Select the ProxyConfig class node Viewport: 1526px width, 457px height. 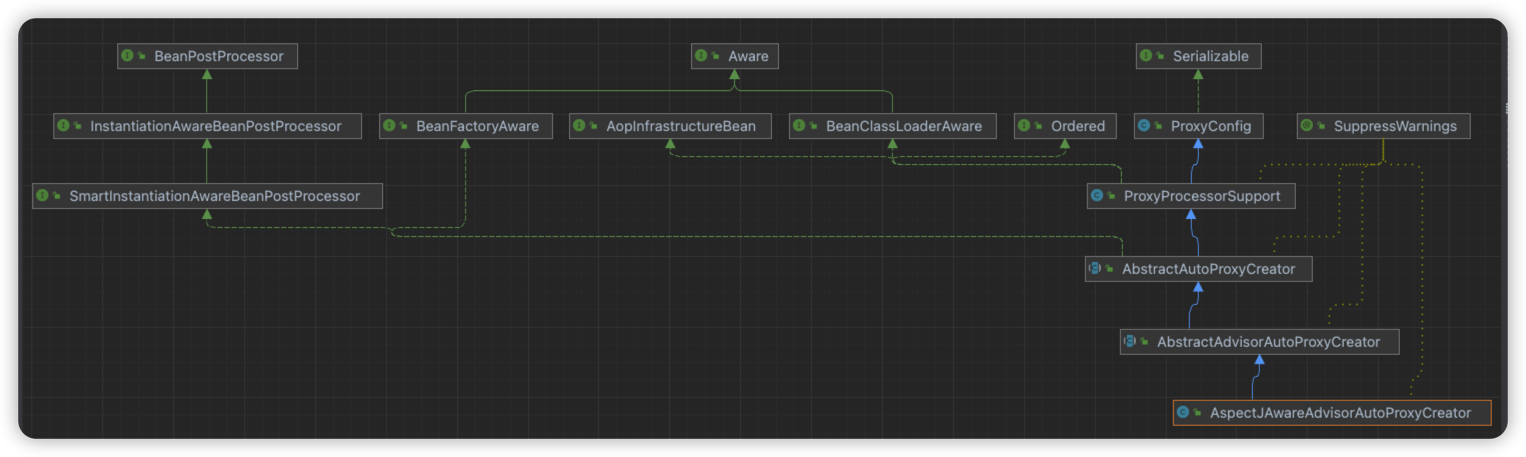coord(1198,127)
